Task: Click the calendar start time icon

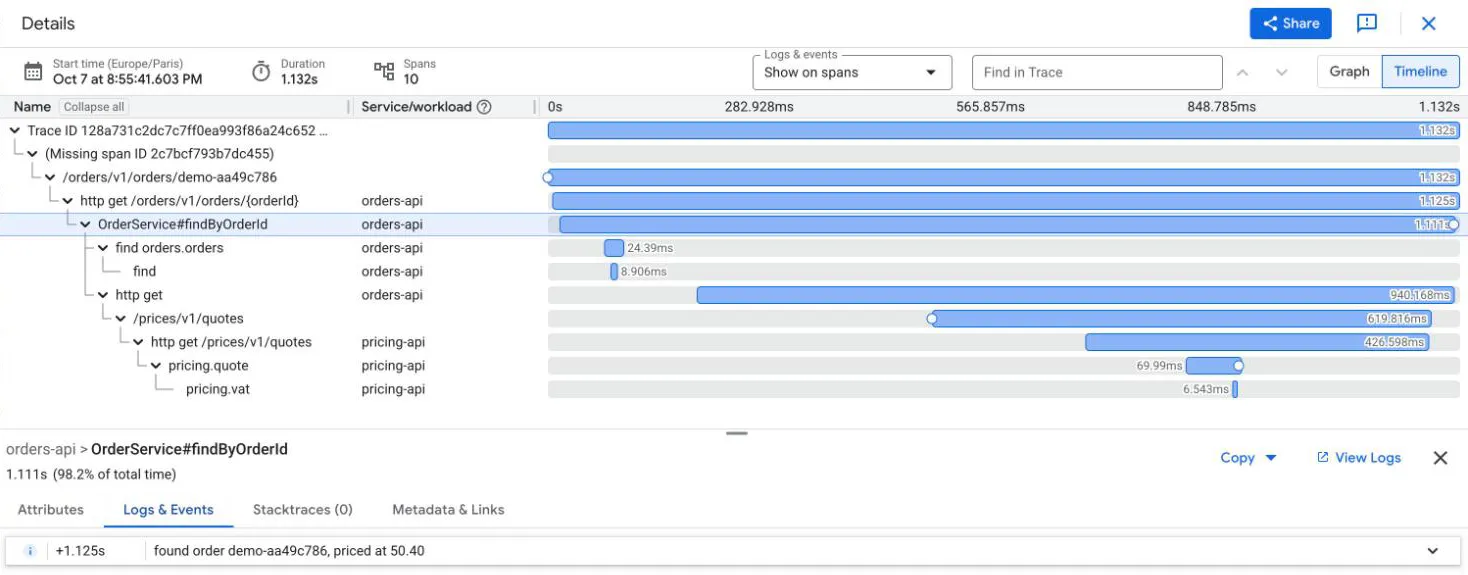Action: (33, 71)
